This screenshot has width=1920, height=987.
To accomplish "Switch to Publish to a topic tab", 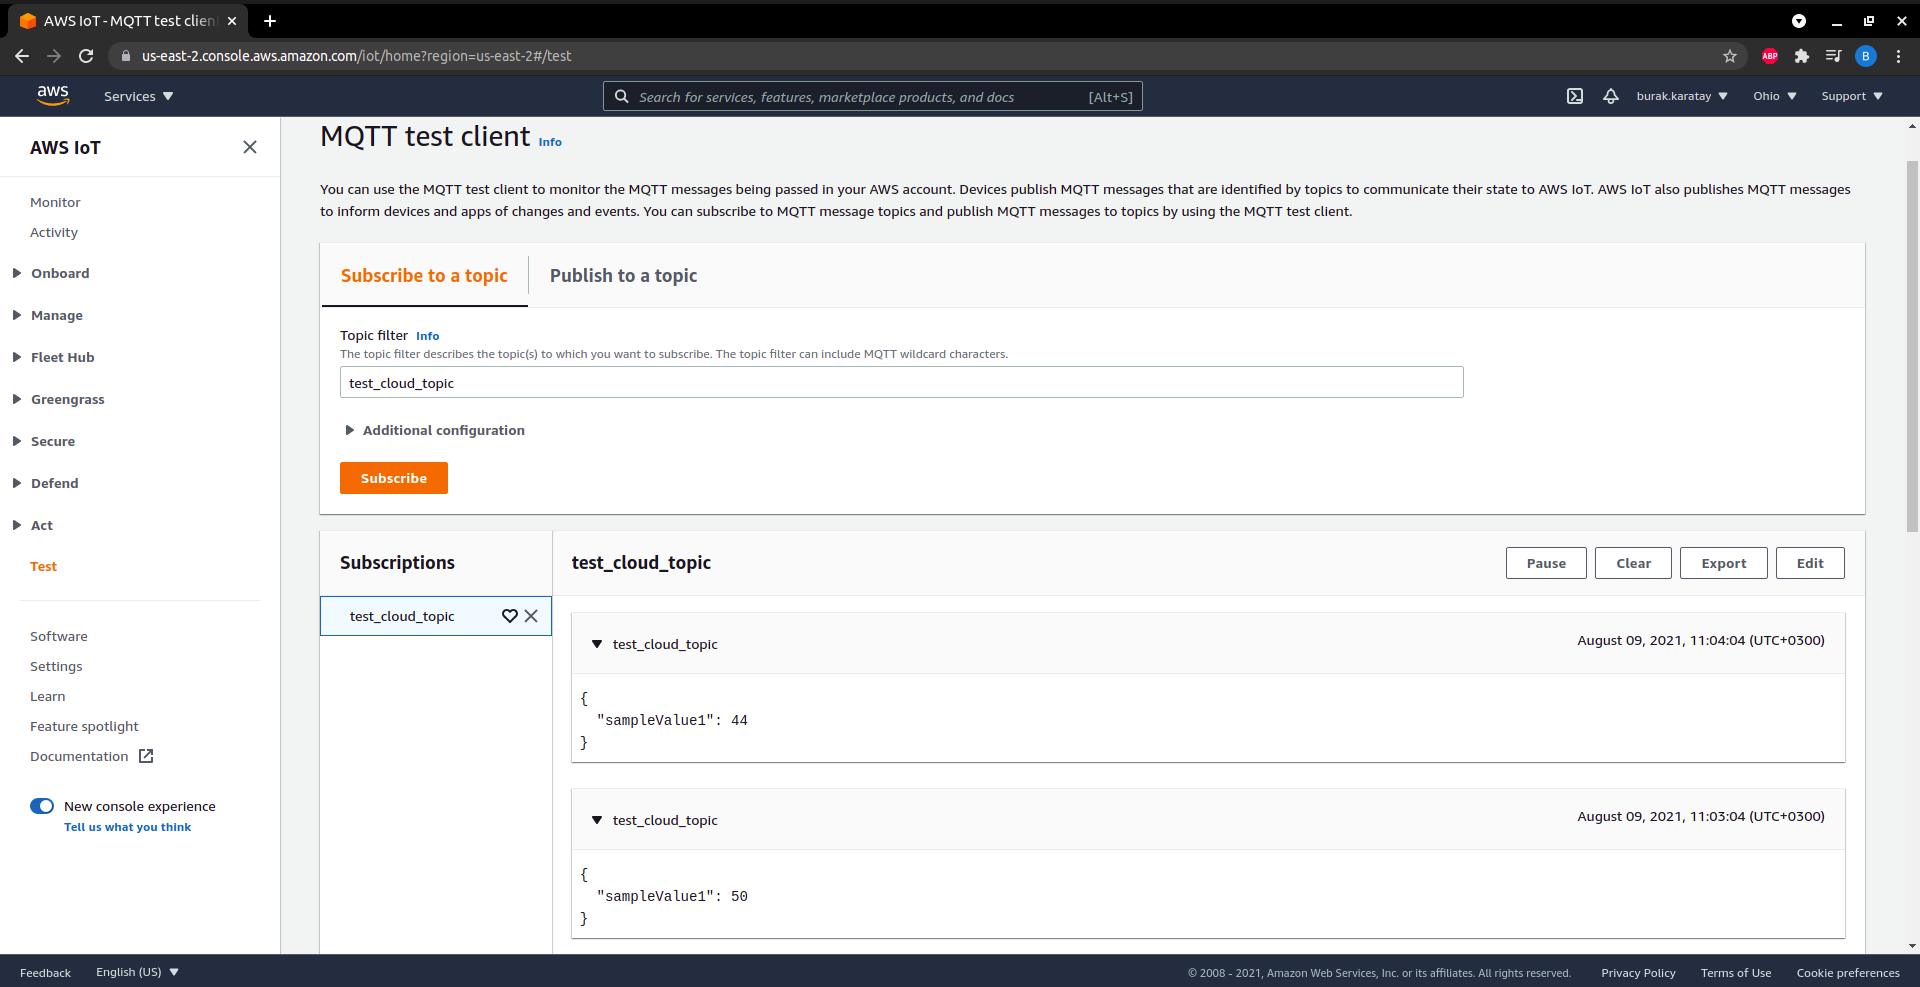I will (x=623, y=276).
